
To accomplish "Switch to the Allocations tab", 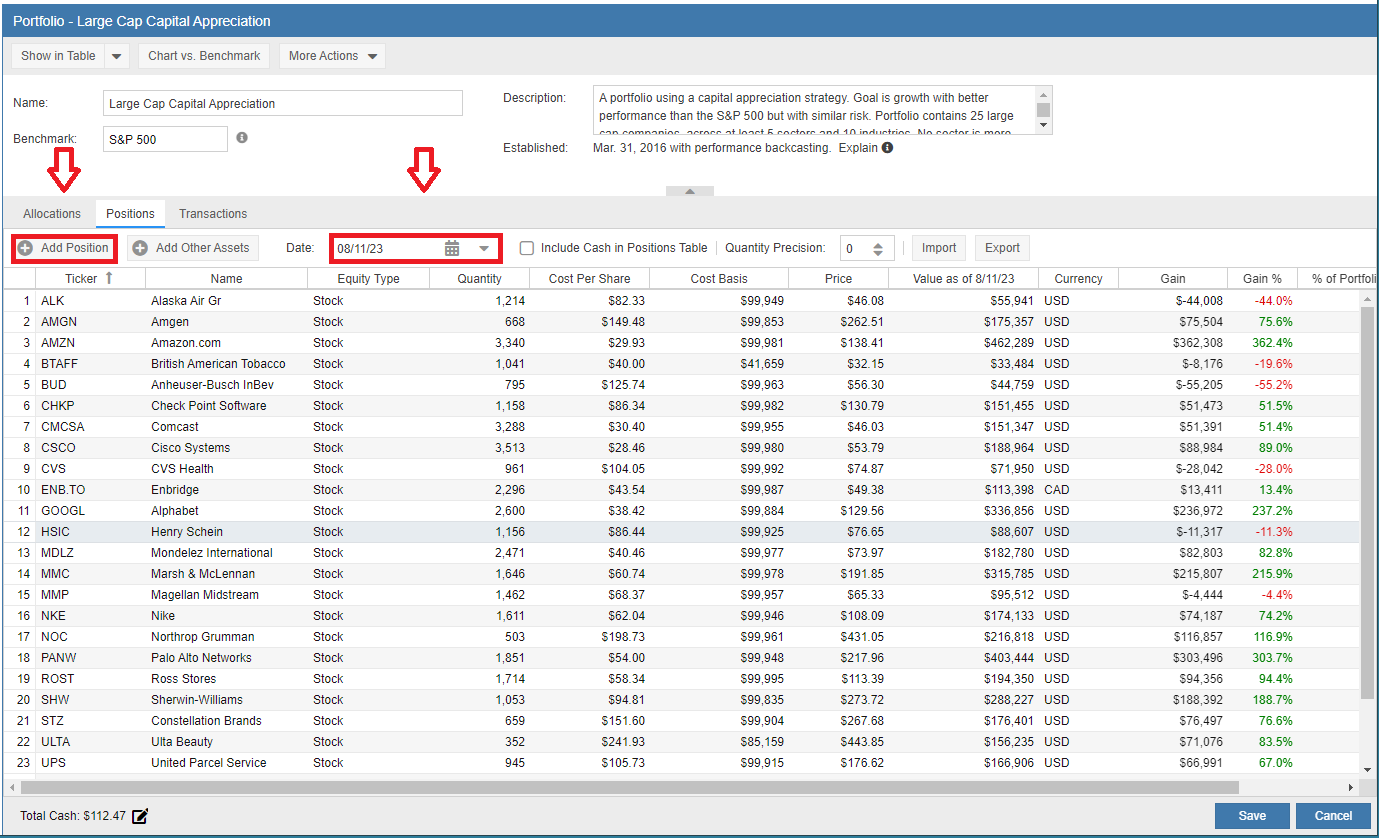I will (x=52, y=214).
